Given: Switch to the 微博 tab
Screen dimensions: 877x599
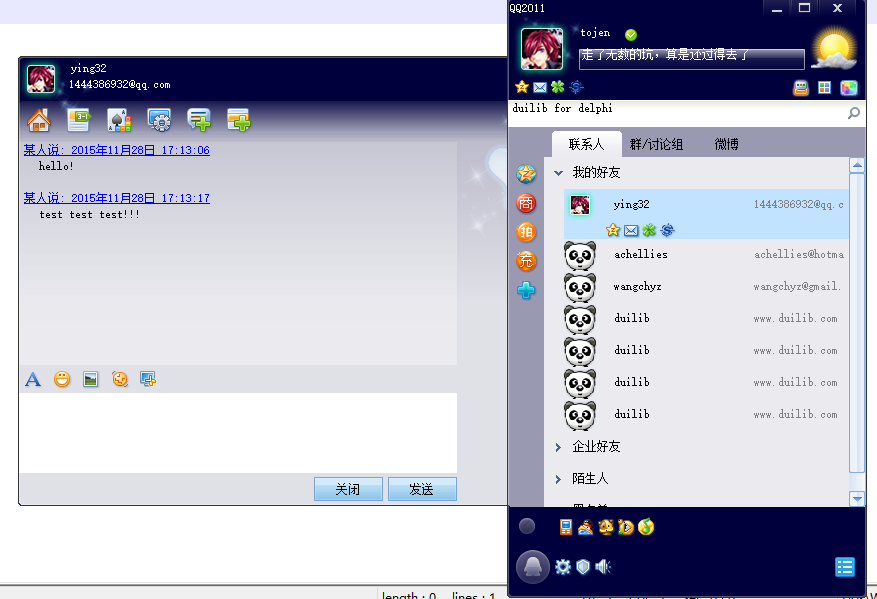Looking at the screenshot, I should point(727,144).
